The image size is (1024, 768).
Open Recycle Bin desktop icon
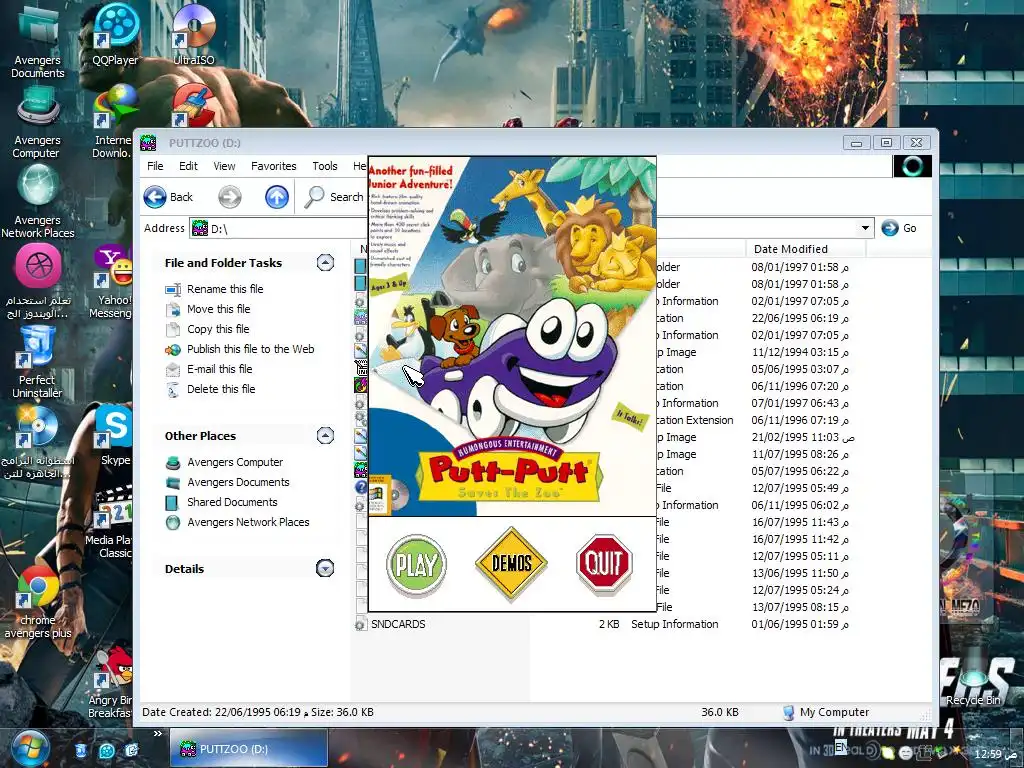(x=973, y=679)
